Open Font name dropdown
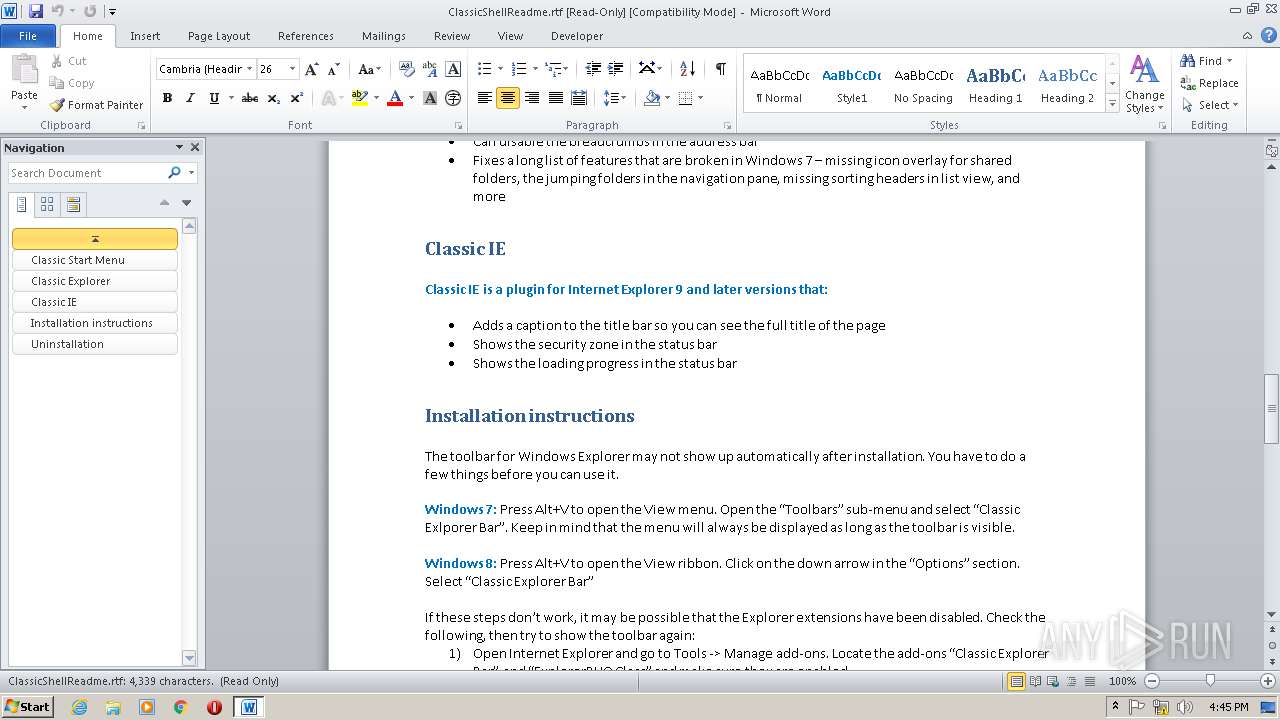Viewport: 1280px width, 720px height. (x=249, y=69)
